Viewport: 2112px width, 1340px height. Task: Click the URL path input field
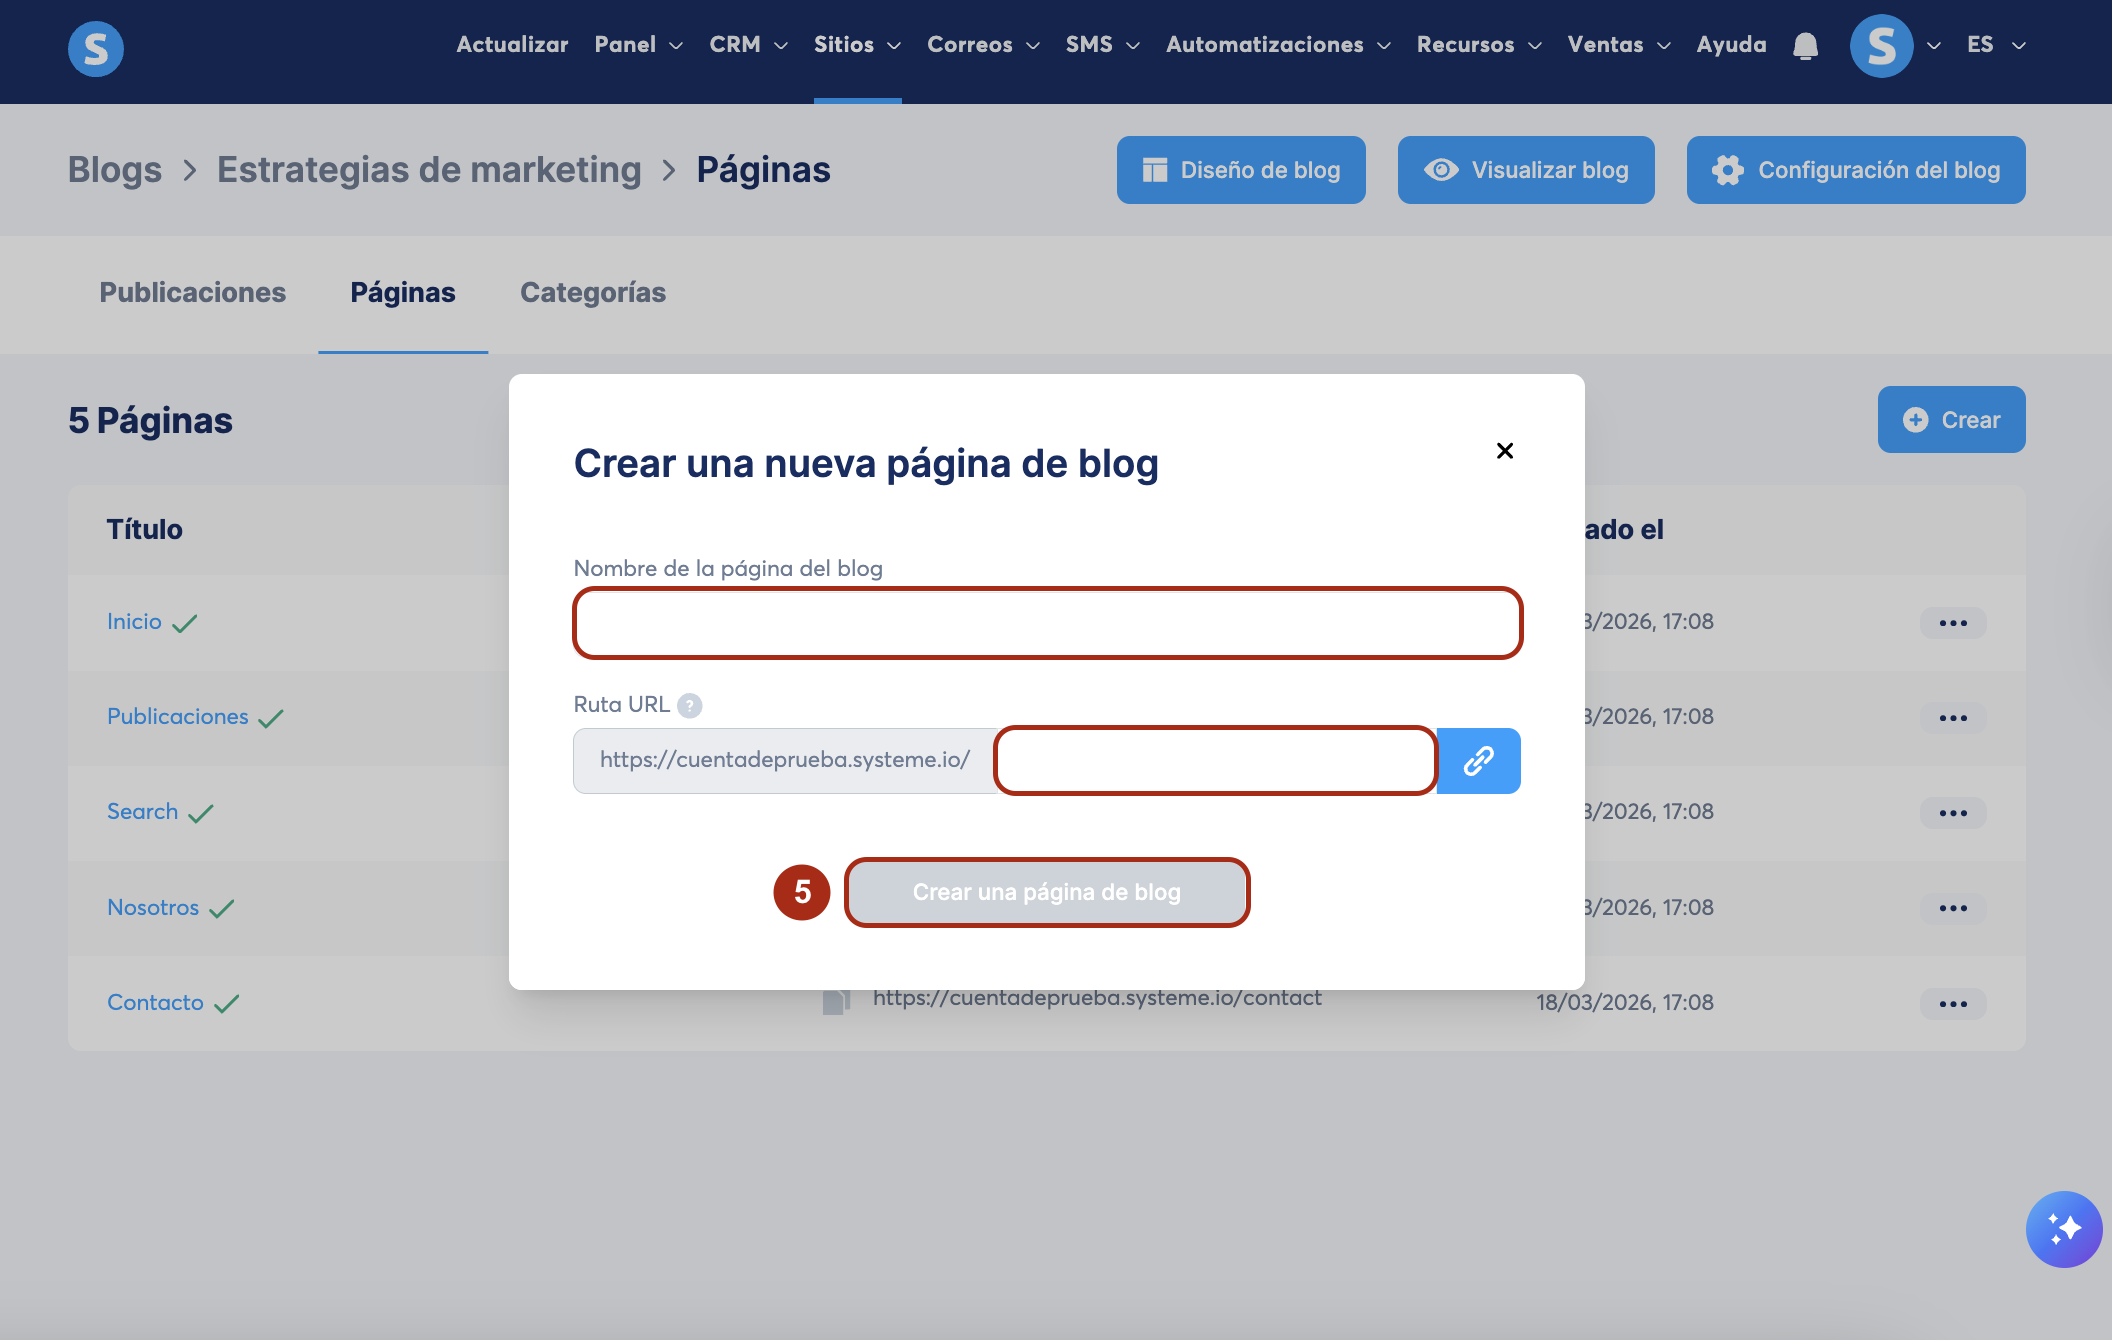(1215, 761)
